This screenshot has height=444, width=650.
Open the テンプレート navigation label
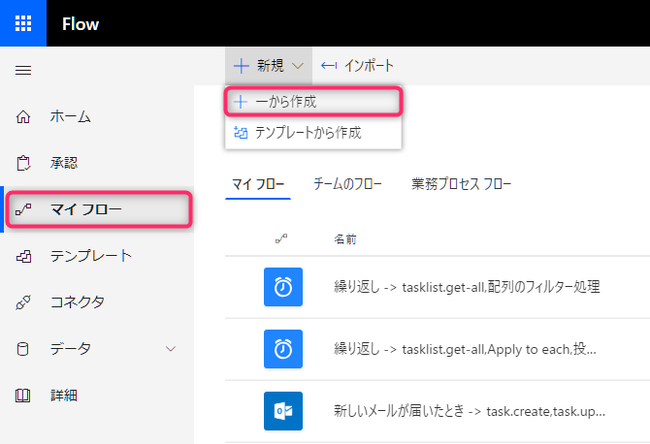[91, 256]
